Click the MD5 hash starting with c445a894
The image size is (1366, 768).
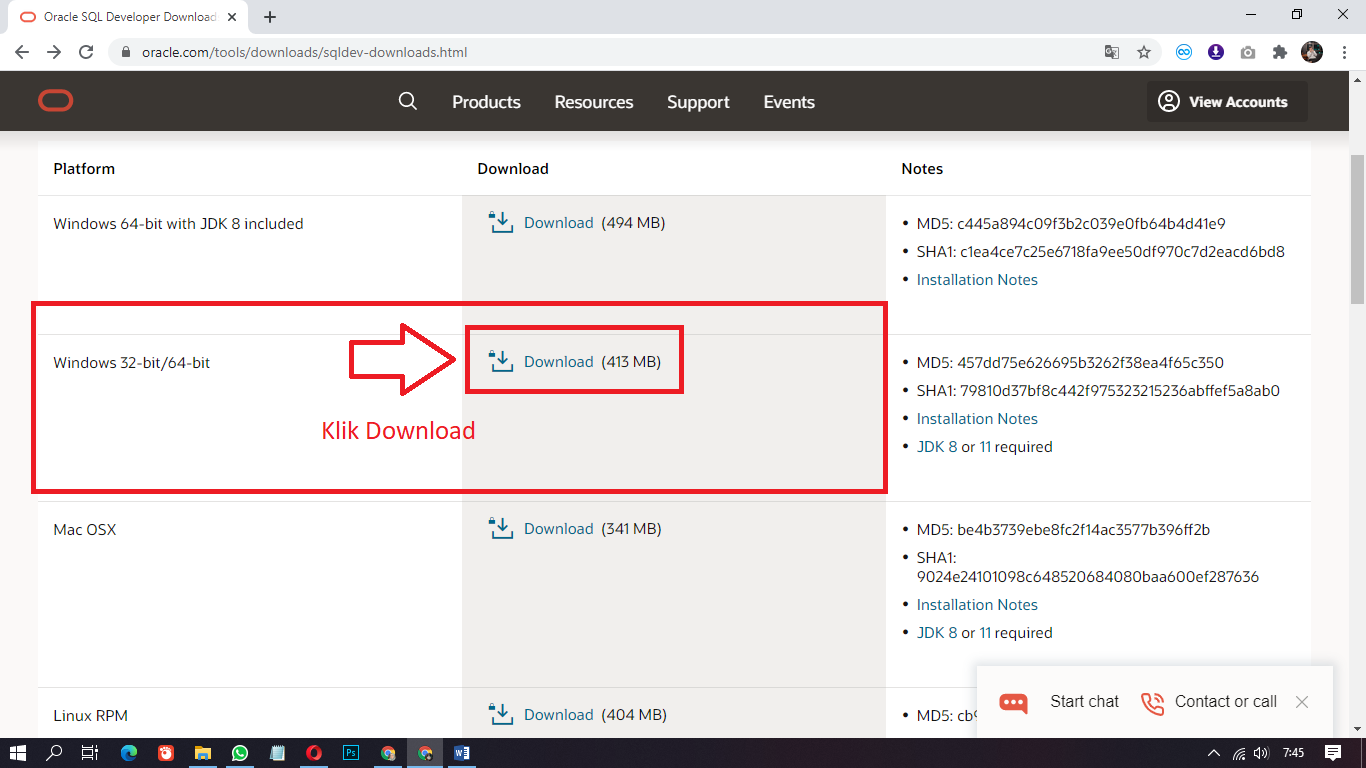pos(1091,224)
